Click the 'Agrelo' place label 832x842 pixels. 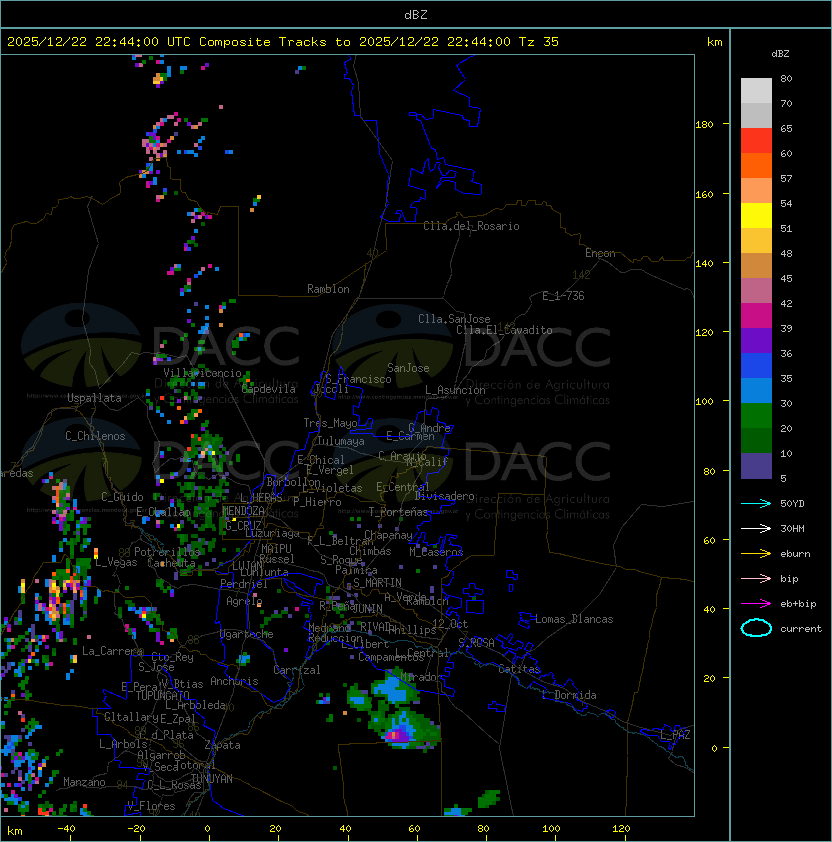(x=244, y=601)
